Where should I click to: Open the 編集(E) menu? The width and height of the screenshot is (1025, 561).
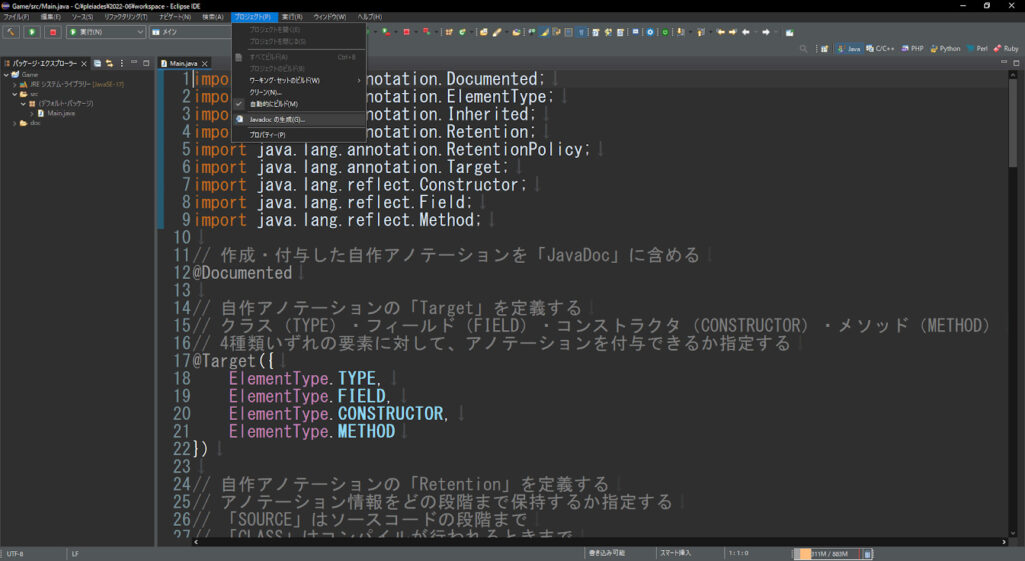tap(50, 16)
